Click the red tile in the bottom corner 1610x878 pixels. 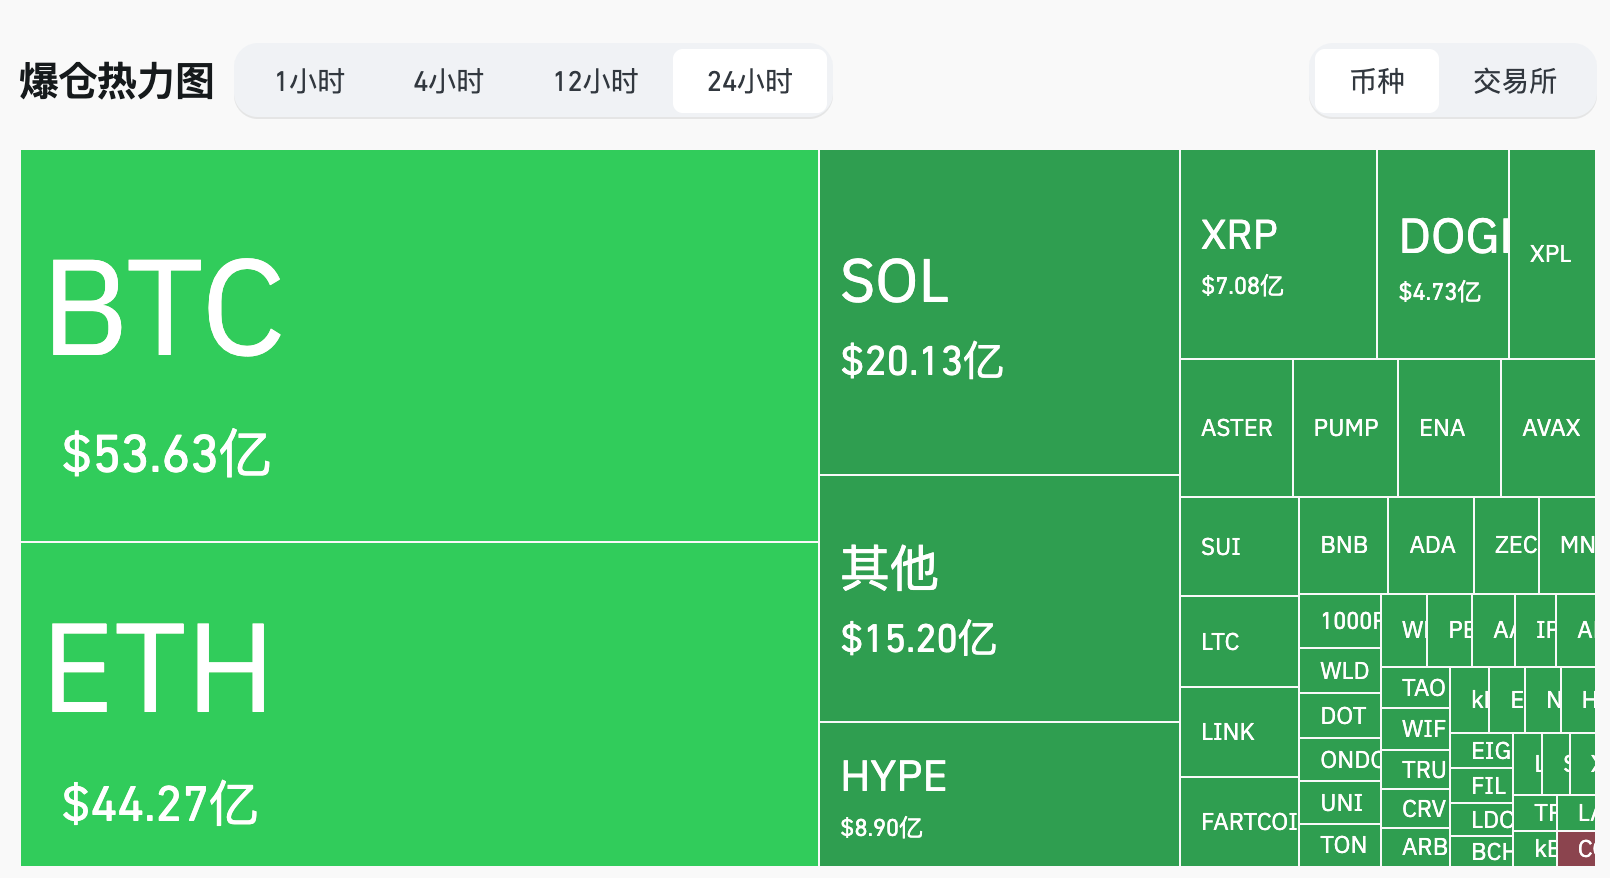1578,850
